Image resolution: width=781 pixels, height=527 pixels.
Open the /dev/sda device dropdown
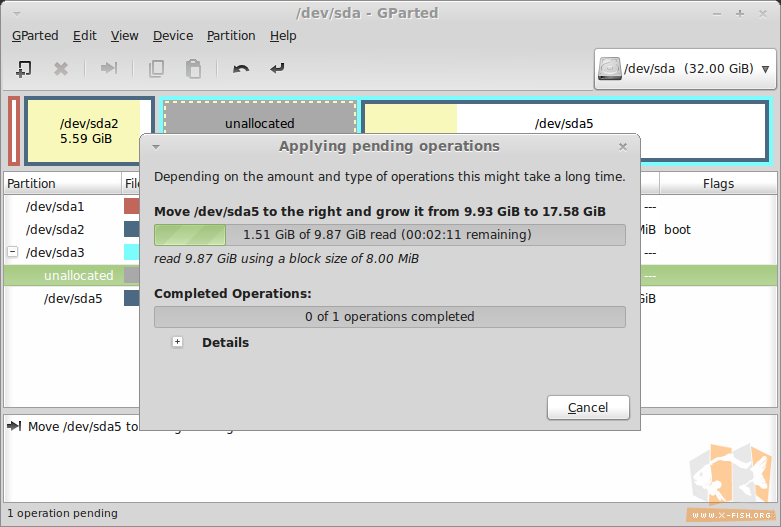click(x=685, y=69)
